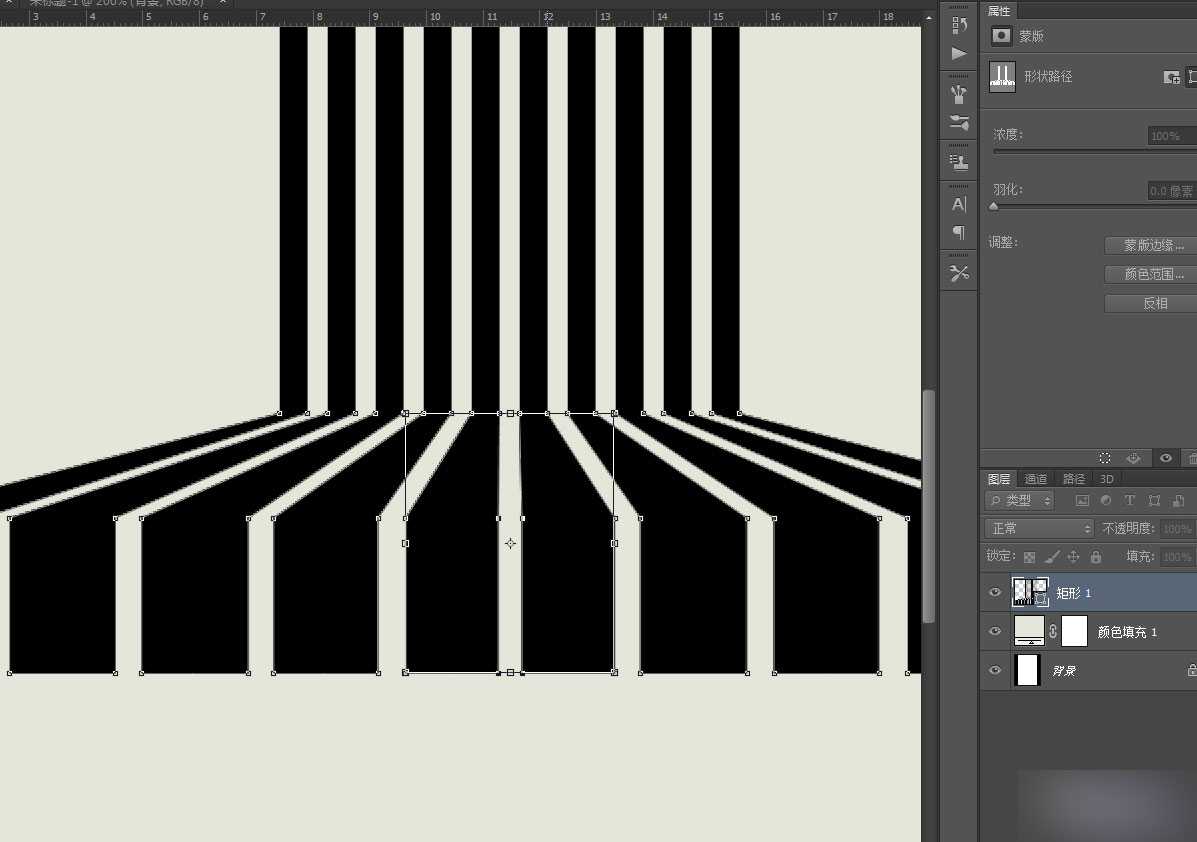The height and width of the screenshot is (842, 1197).
Task: Click the 背景 layer name
Action: pyautogui.click(x=1063, y=671)
